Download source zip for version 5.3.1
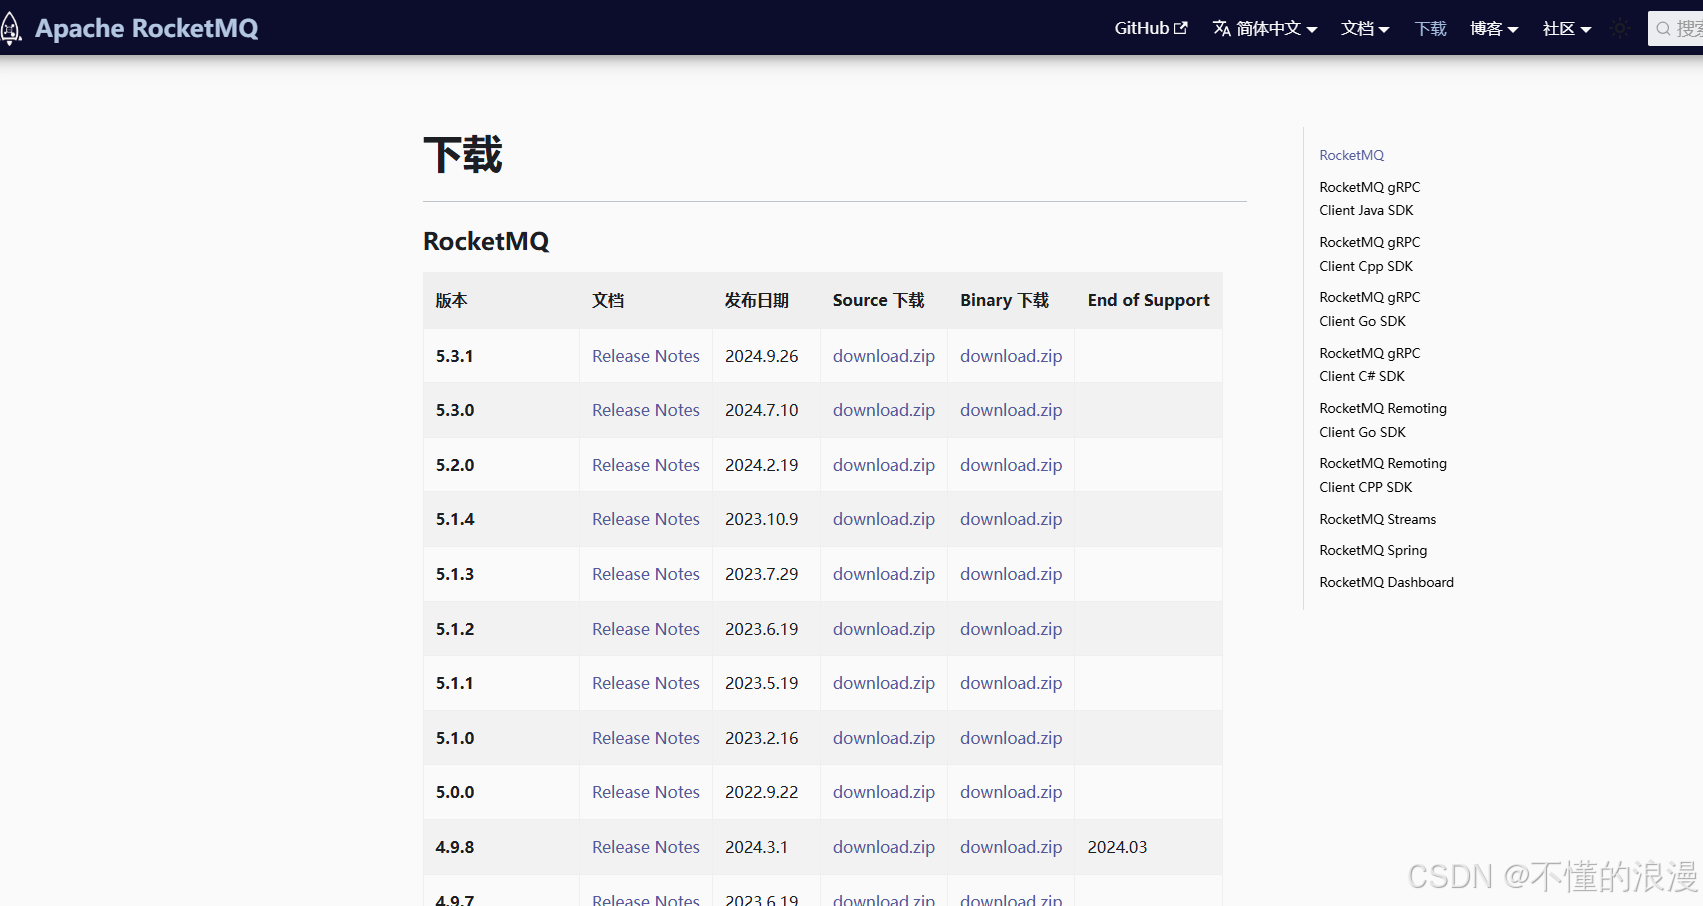Image resolution: width=1703 pixels, height=906 pixels. pos(884,356)
